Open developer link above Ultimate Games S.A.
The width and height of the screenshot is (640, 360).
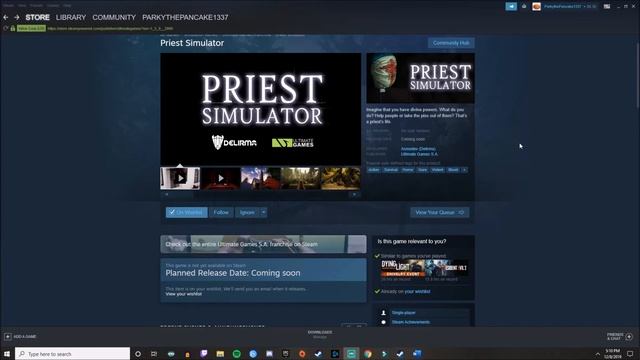tap(418, 149)
